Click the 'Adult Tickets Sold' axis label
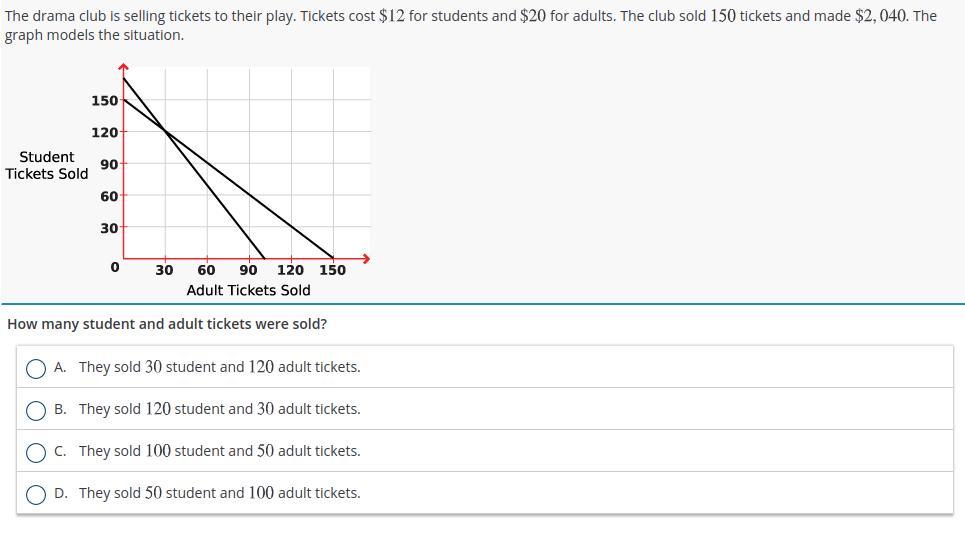Viewport: 965px width, 542px height. (248, 290)
